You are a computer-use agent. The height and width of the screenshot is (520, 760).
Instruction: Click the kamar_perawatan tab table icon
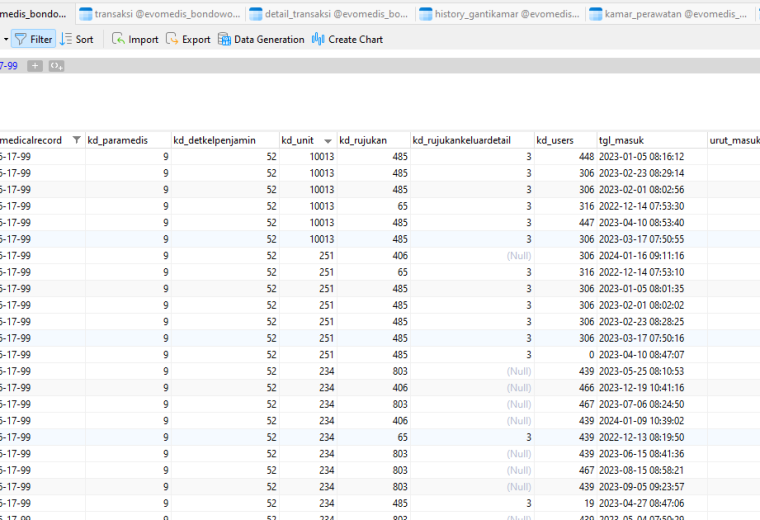pyautogui.click(x=596, y=14)
